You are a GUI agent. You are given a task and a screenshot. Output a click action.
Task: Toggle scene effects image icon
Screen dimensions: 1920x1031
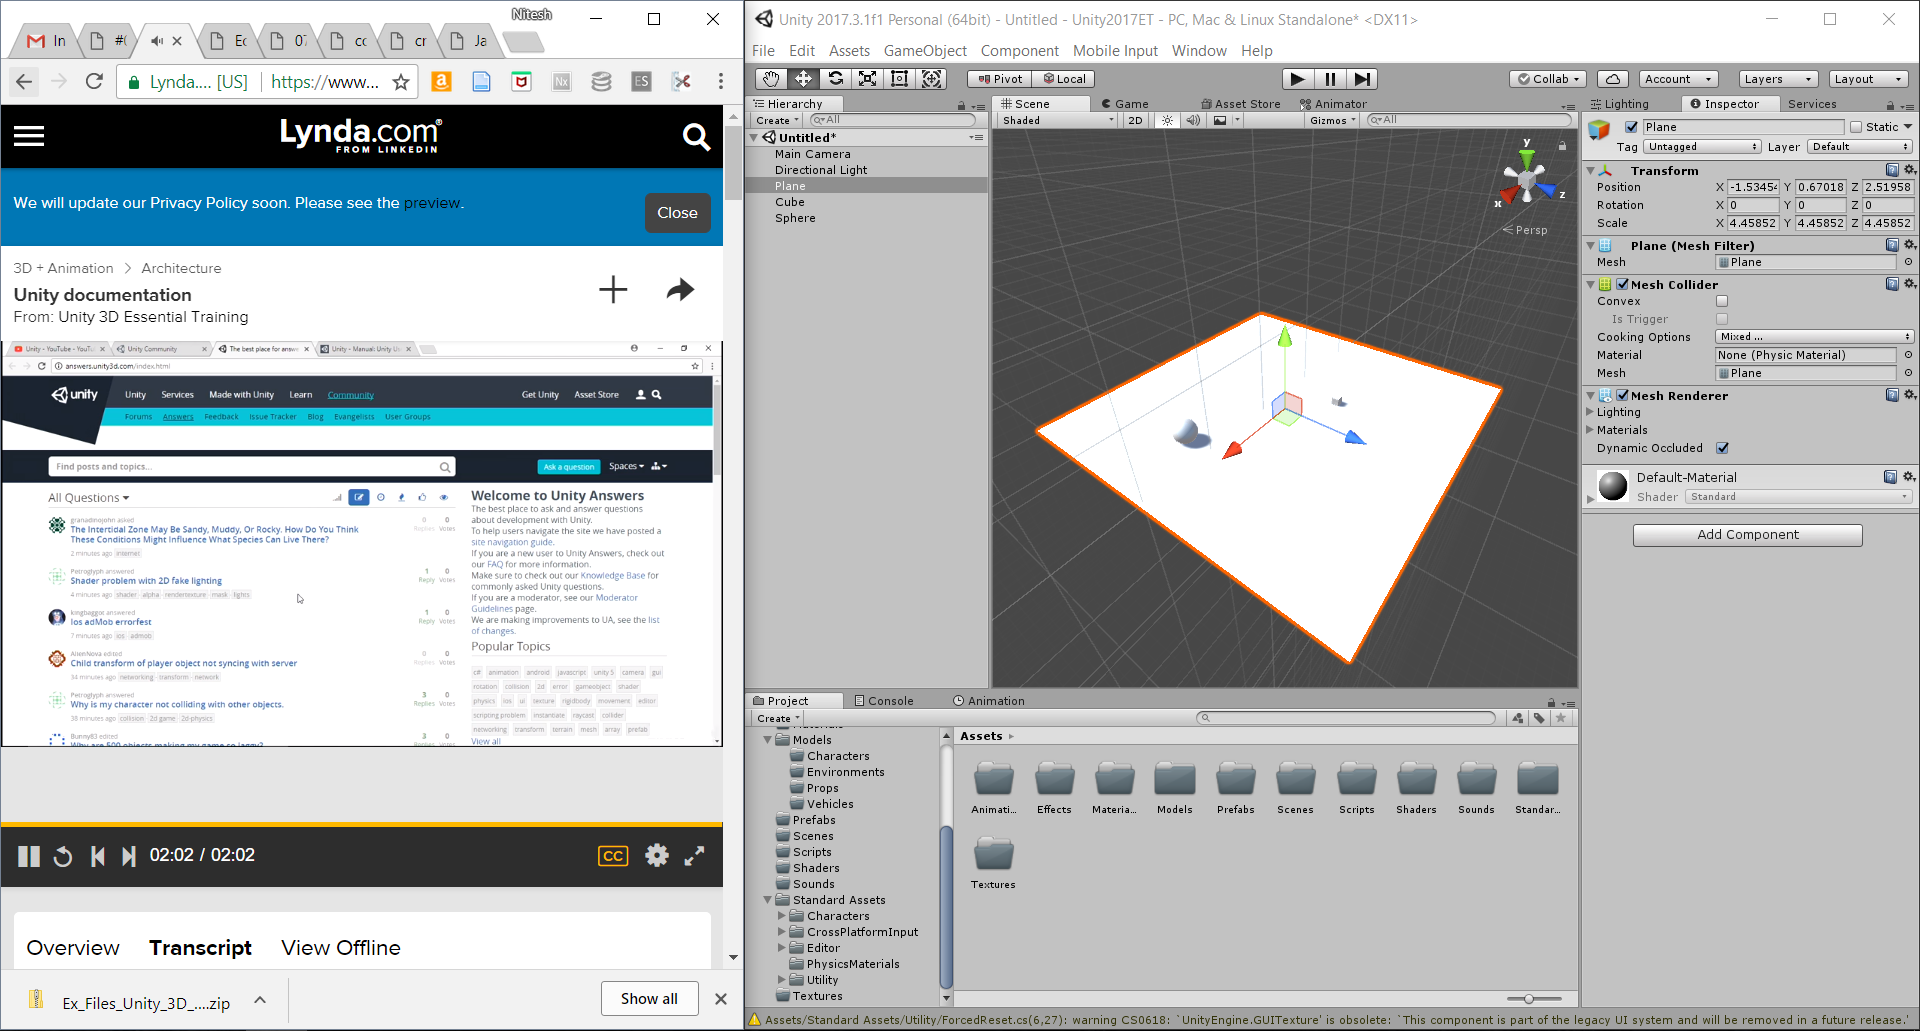click(x=1220, y=120)
